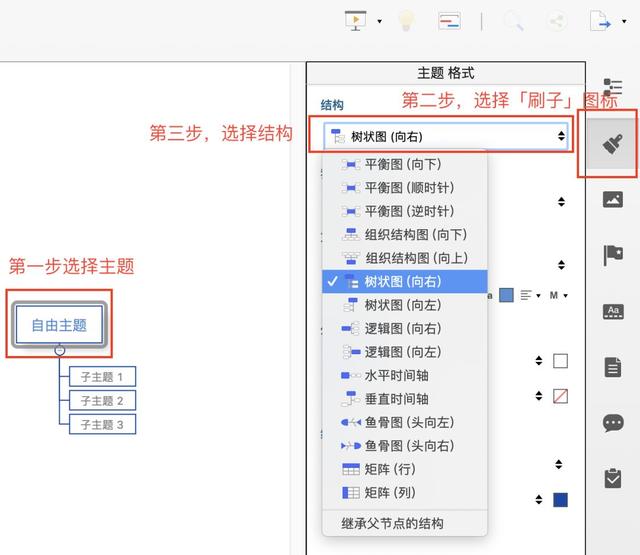
Task: Open the comments speech bubble panel
Action: tap(613, 423)
